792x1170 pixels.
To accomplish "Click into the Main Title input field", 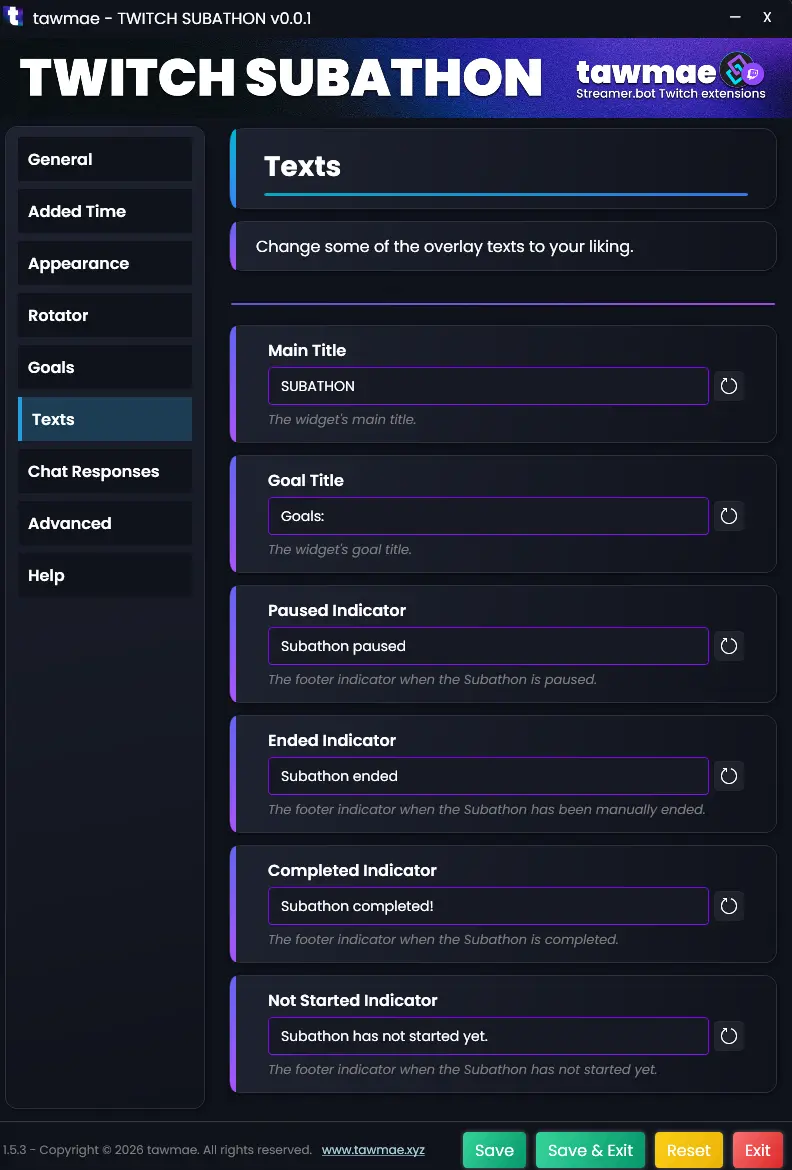I will coord(488,386).
